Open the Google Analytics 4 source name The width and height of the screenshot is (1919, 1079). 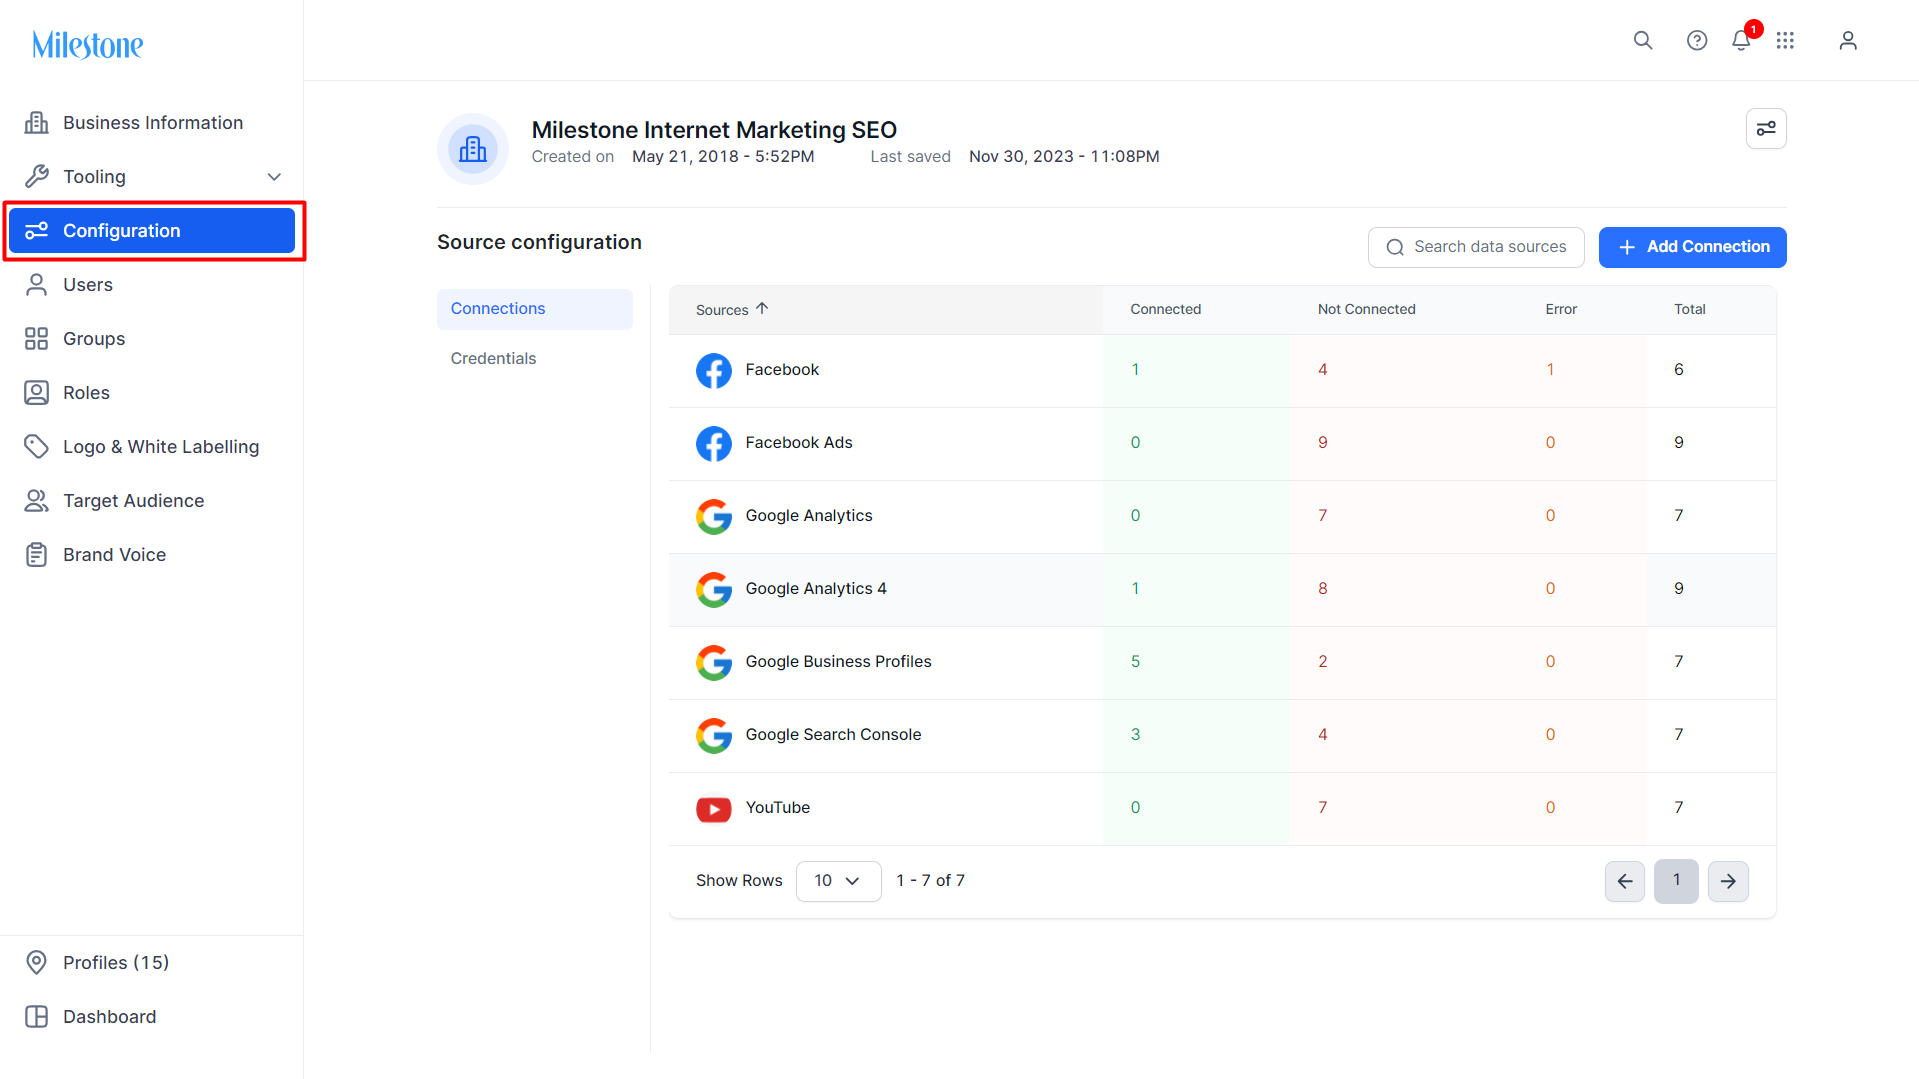[816, 589]
